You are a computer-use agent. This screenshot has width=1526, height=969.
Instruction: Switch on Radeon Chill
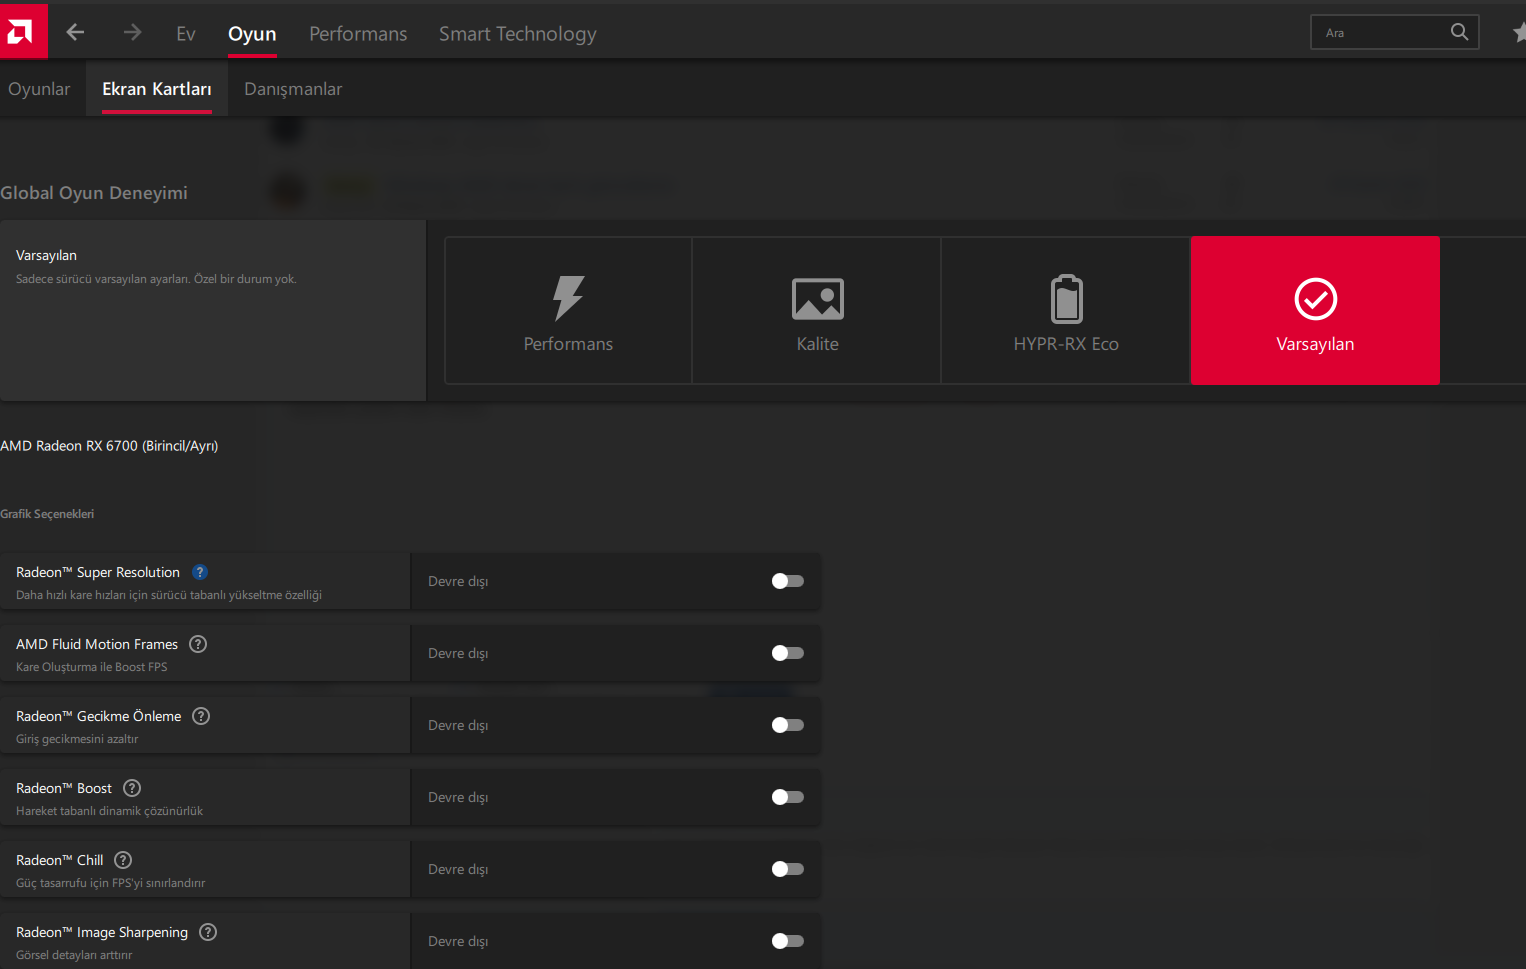[788, 869]
